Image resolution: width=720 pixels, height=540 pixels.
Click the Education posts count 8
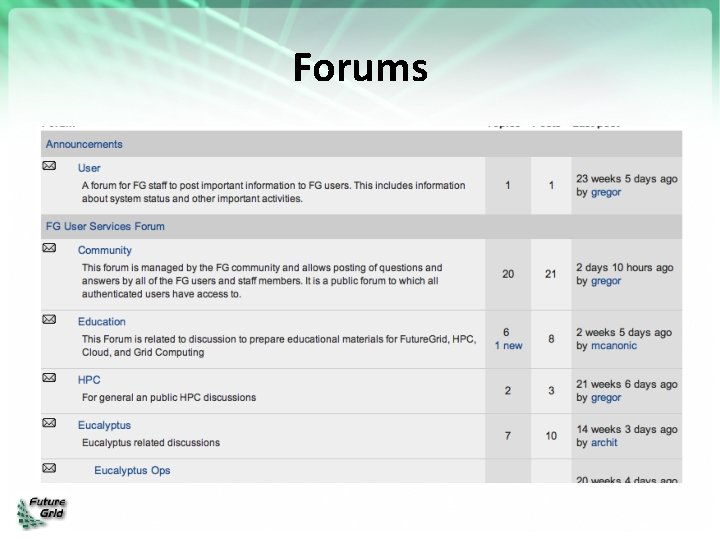(551, 339)
